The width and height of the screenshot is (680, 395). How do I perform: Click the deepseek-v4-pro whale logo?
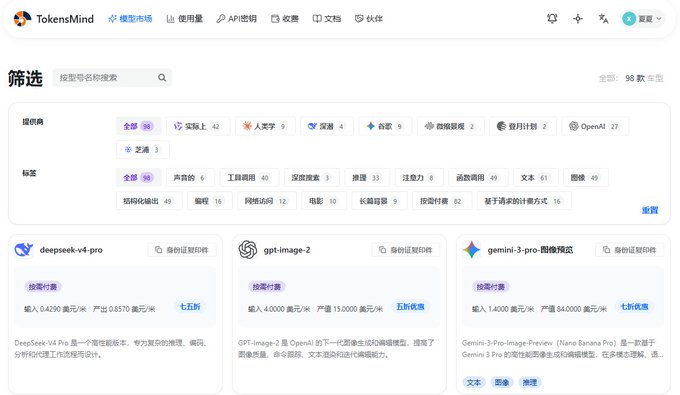24,250
